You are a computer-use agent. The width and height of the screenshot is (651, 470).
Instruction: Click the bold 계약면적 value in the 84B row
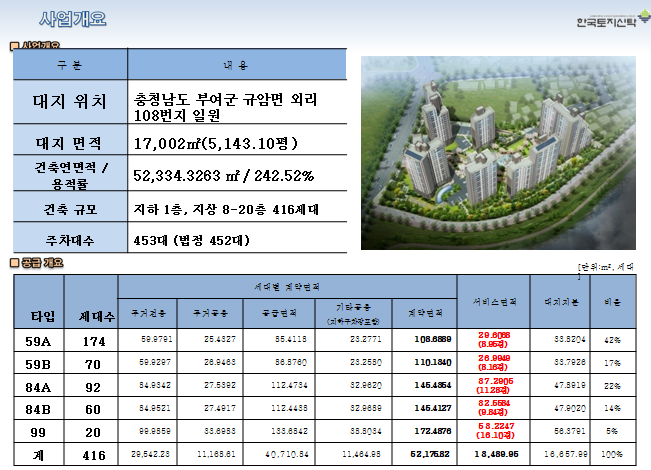click(x=433, y=408)
